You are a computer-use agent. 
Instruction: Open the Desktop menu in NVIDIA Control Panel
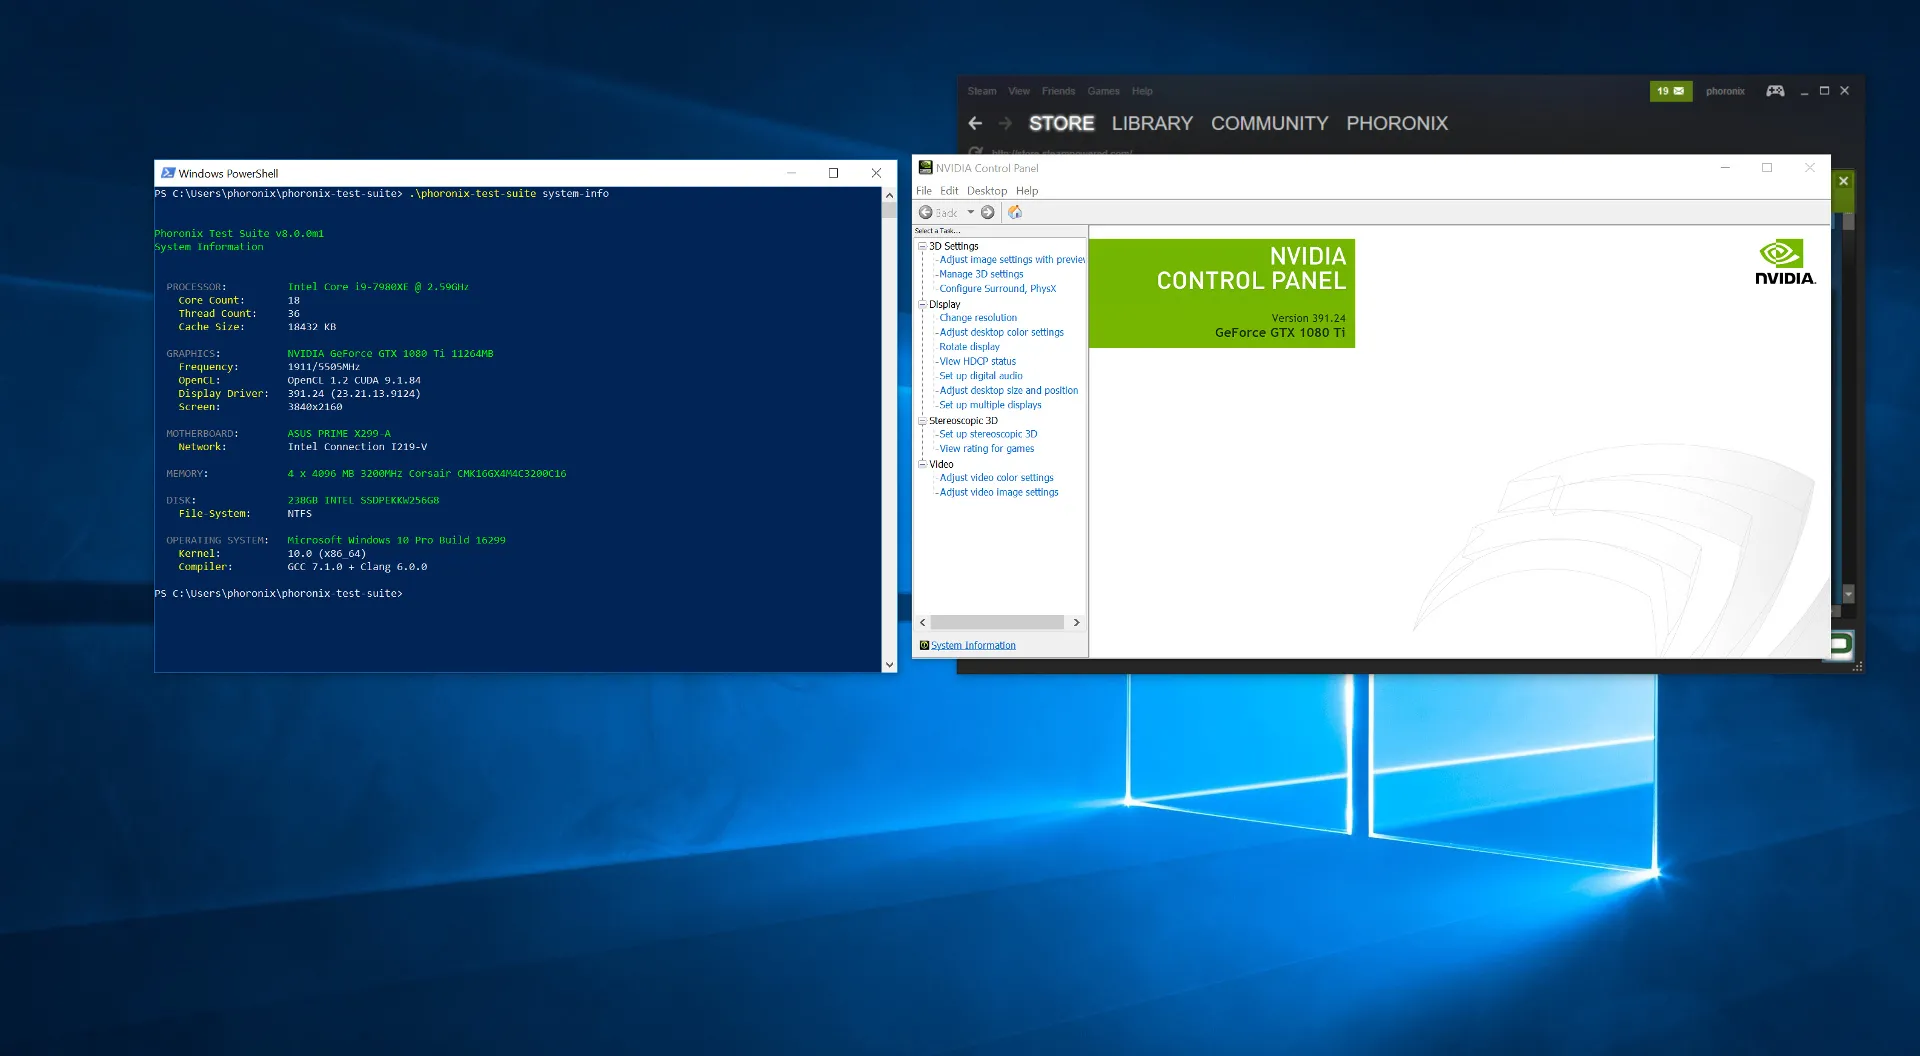click(x=986, y=191)
